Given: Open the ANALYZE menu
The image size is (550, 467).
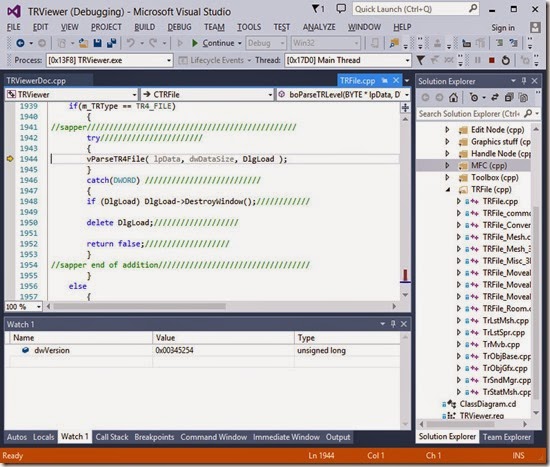Looking at the screenshot, I should 319,27.
